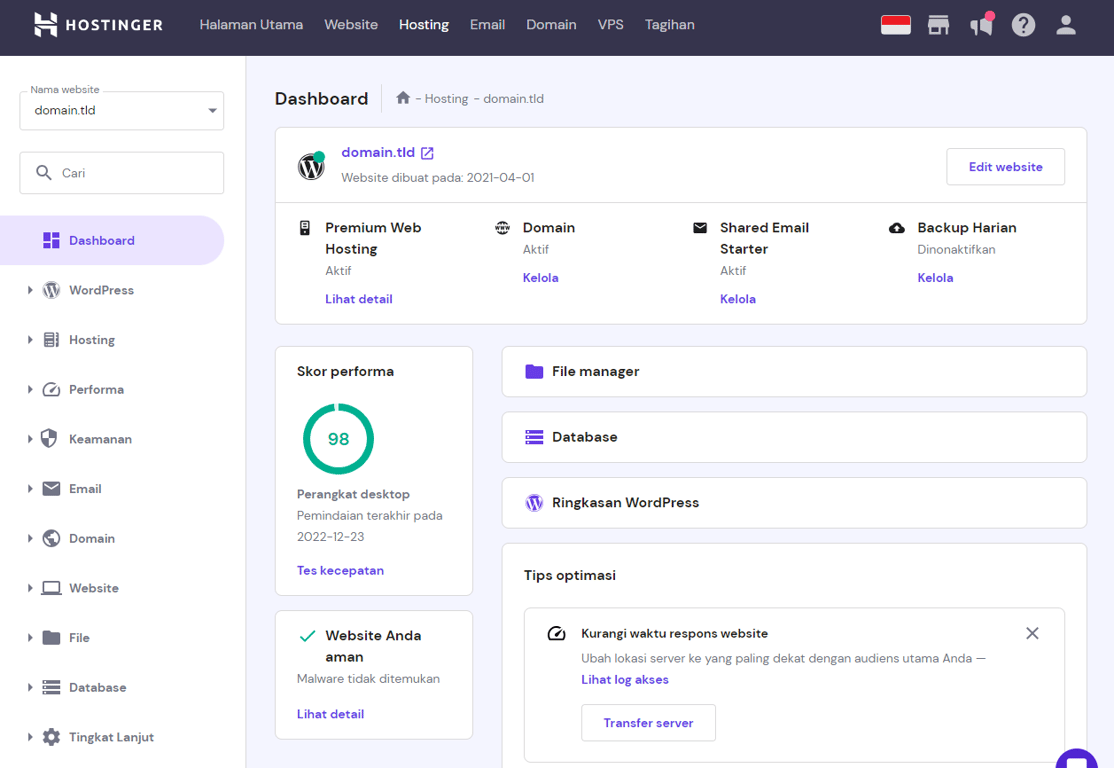1114x768 pixels.
Task: Expand the Email sidebar section arrow
Action: [30, 489]
